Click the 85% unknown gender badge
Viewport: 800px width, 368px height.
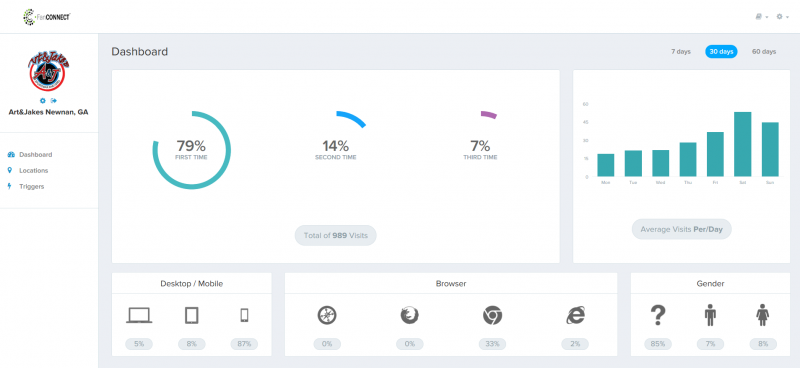[x=658, y=344]
